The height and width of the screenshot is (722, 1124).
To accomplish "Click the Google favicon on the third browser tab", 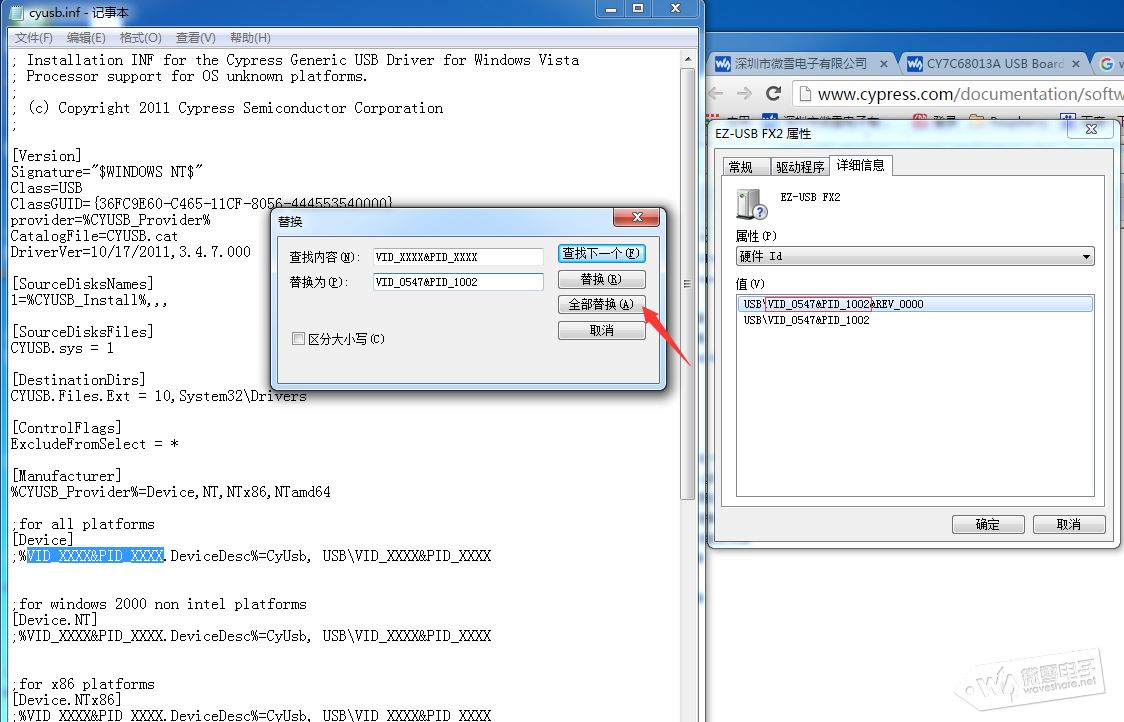I will coord(1107,64).
